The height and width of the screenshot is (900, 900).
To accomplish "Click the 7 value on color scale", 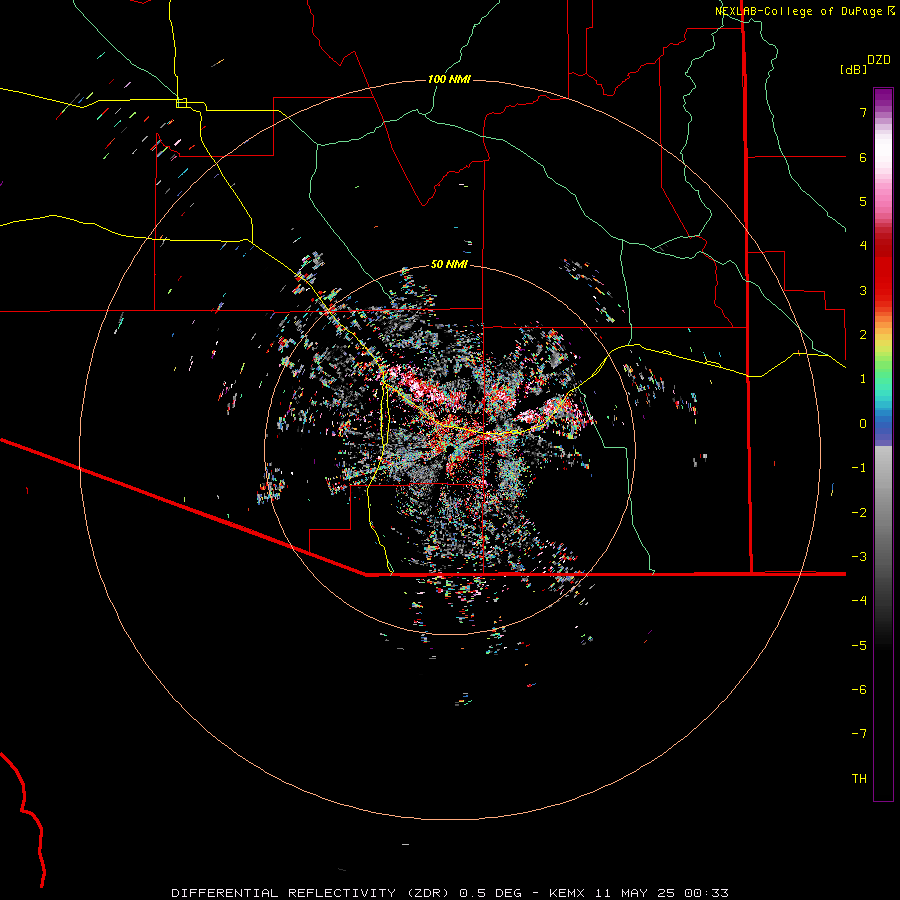I will [x=863, y=112].
